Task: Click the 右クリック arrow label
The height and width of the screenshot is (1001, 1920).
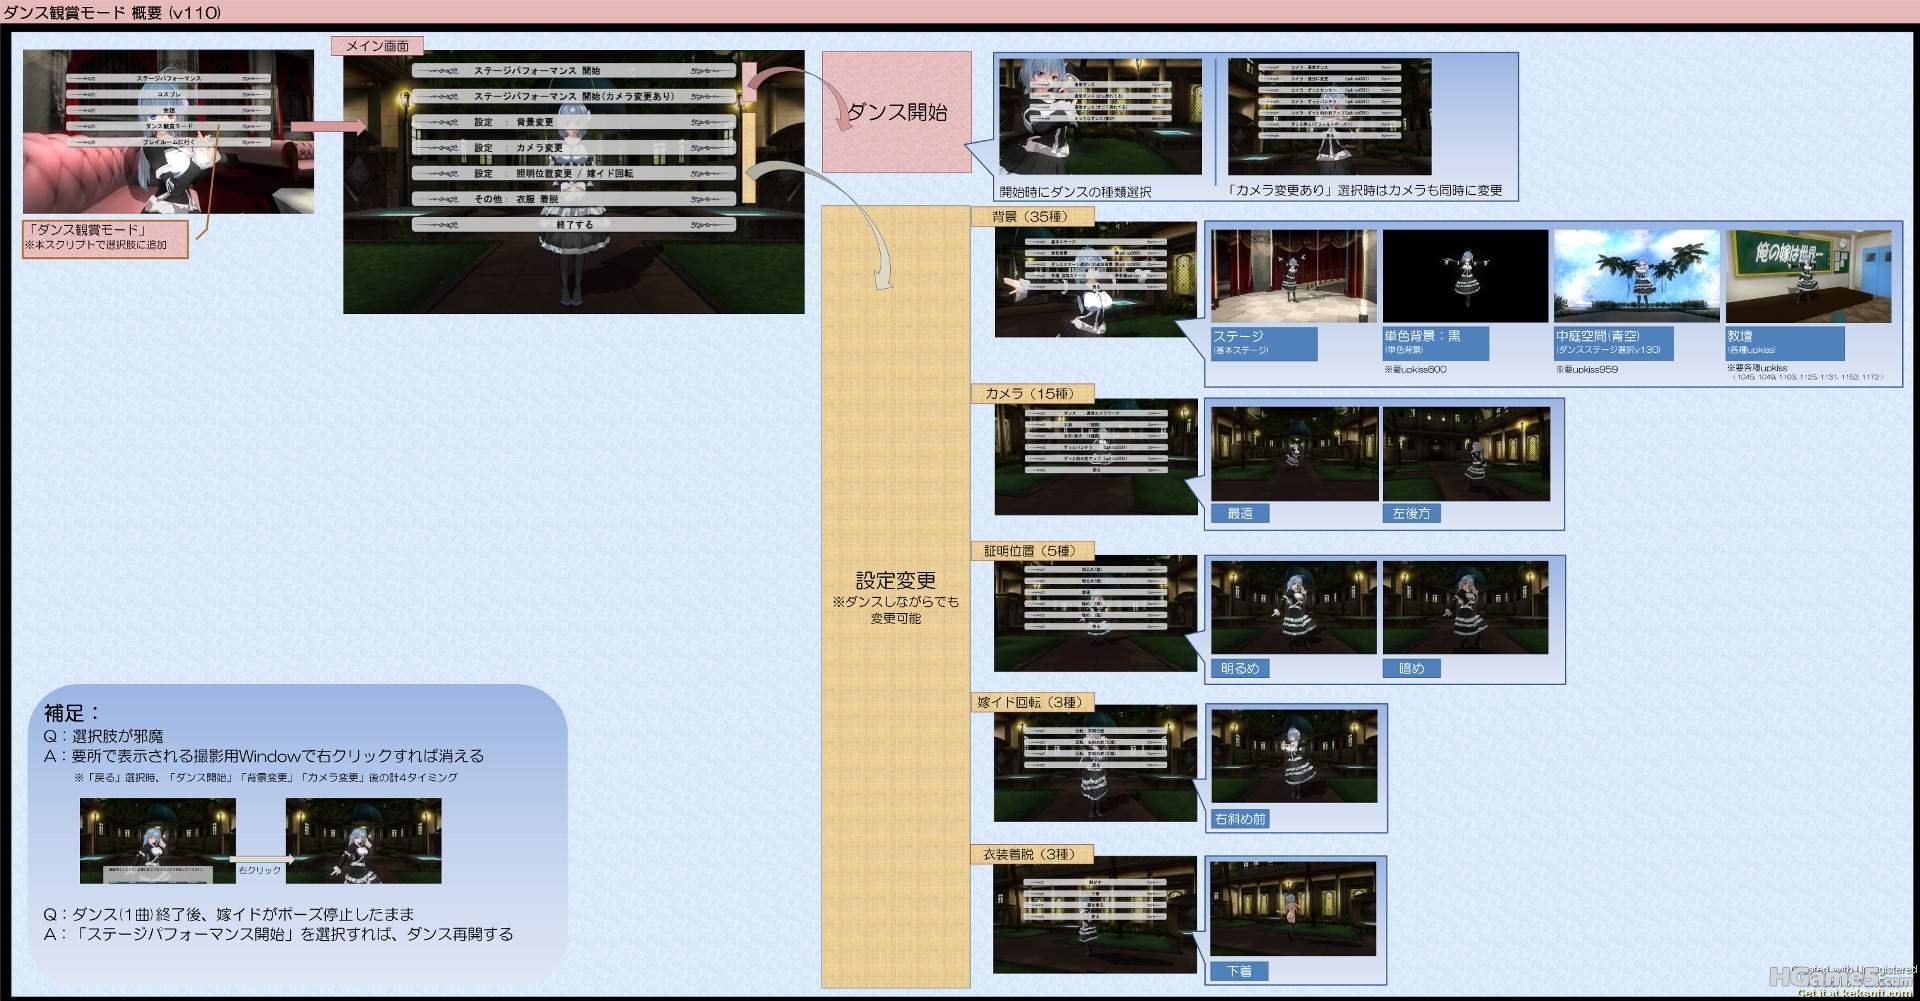Action: 259,870
